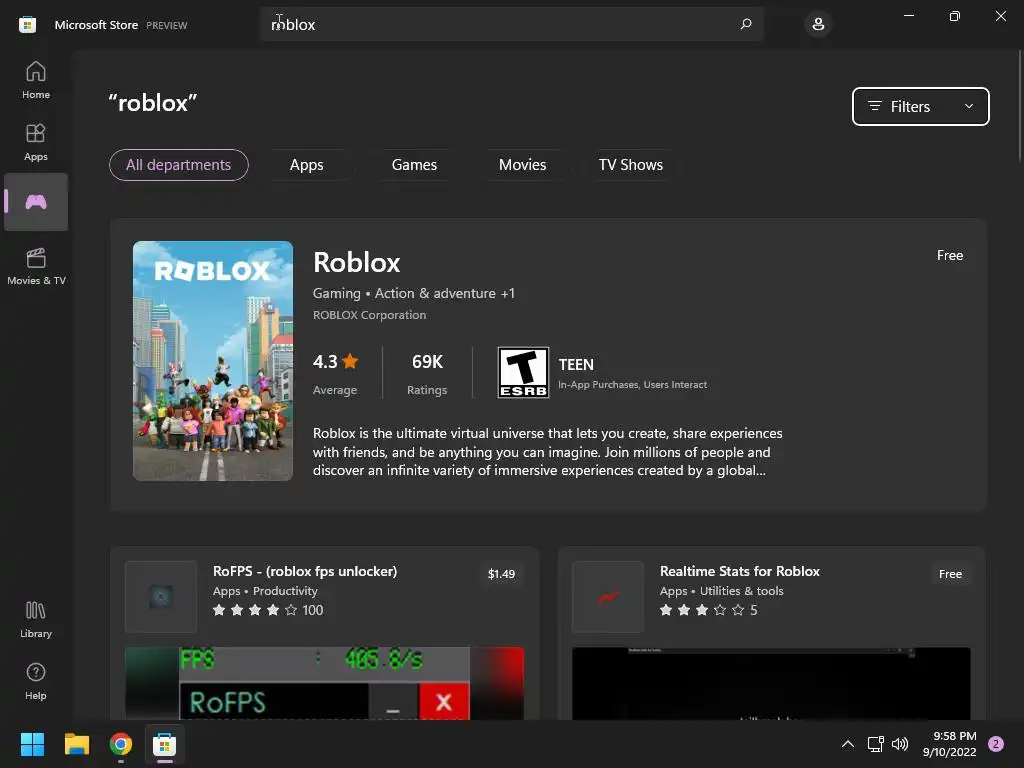The image size is (1024, 768).
Task: Click the Roblox description paragraph
Action: click(x=547, y=452)
